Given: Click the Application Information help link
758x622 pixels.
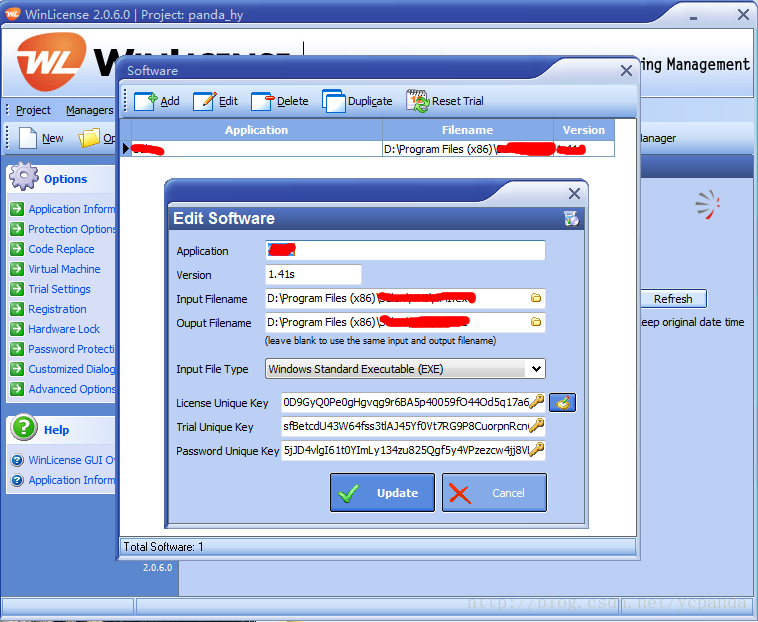Looking at the screenshot, I should tap(72, 480).
